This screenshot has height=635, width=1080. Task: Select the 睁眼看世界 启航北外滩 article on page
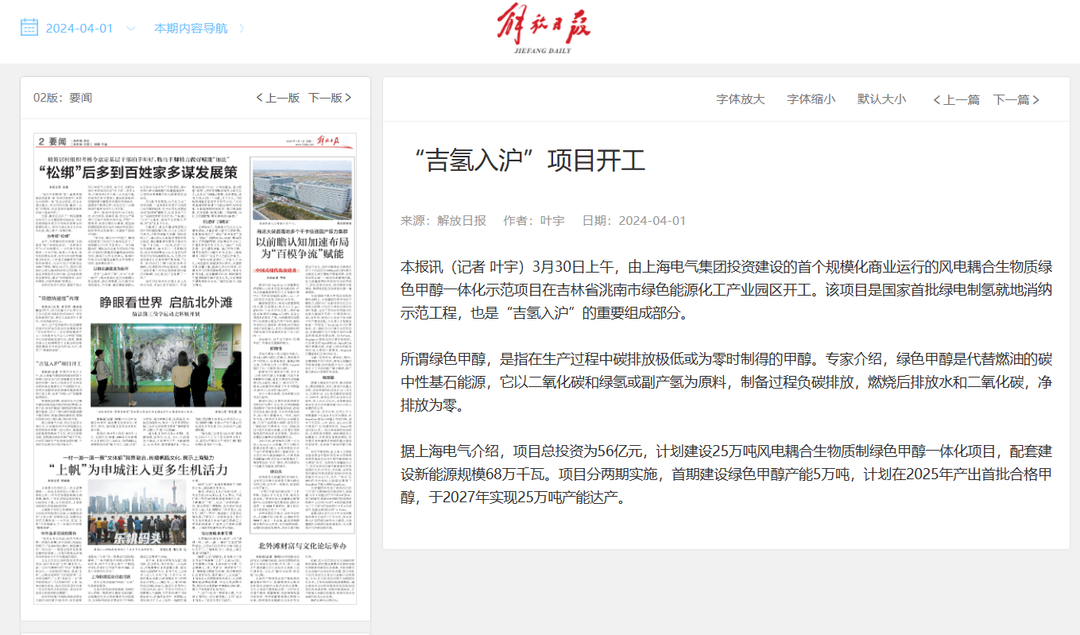click(166, 302)
